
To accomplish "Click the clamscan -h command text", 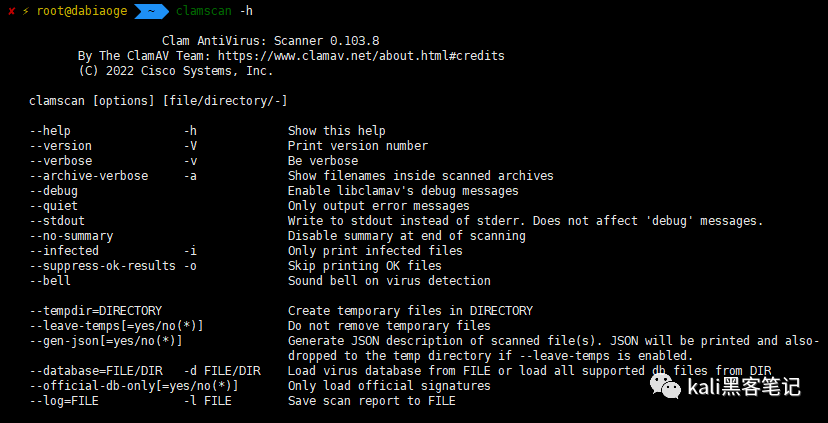I will point(214,11).
